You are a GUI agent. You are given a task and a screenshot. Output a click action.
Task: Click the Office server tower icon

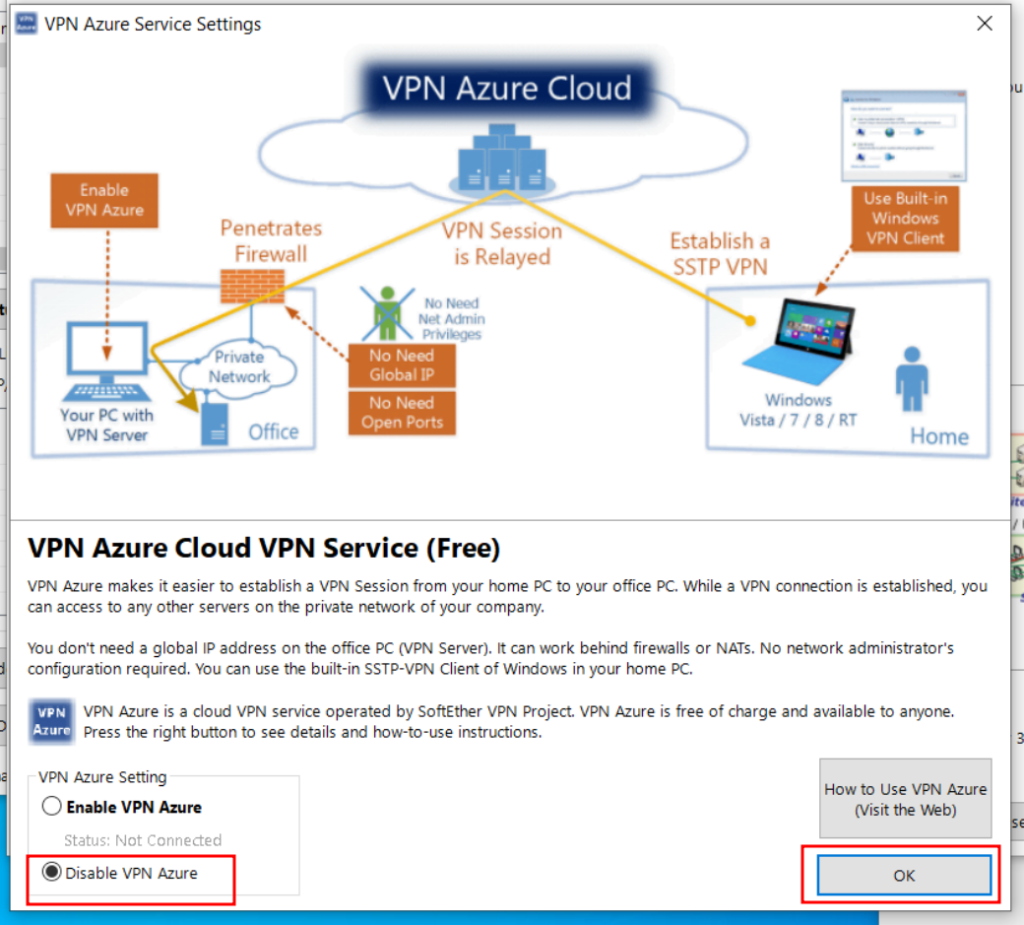(x=213, y=418)
